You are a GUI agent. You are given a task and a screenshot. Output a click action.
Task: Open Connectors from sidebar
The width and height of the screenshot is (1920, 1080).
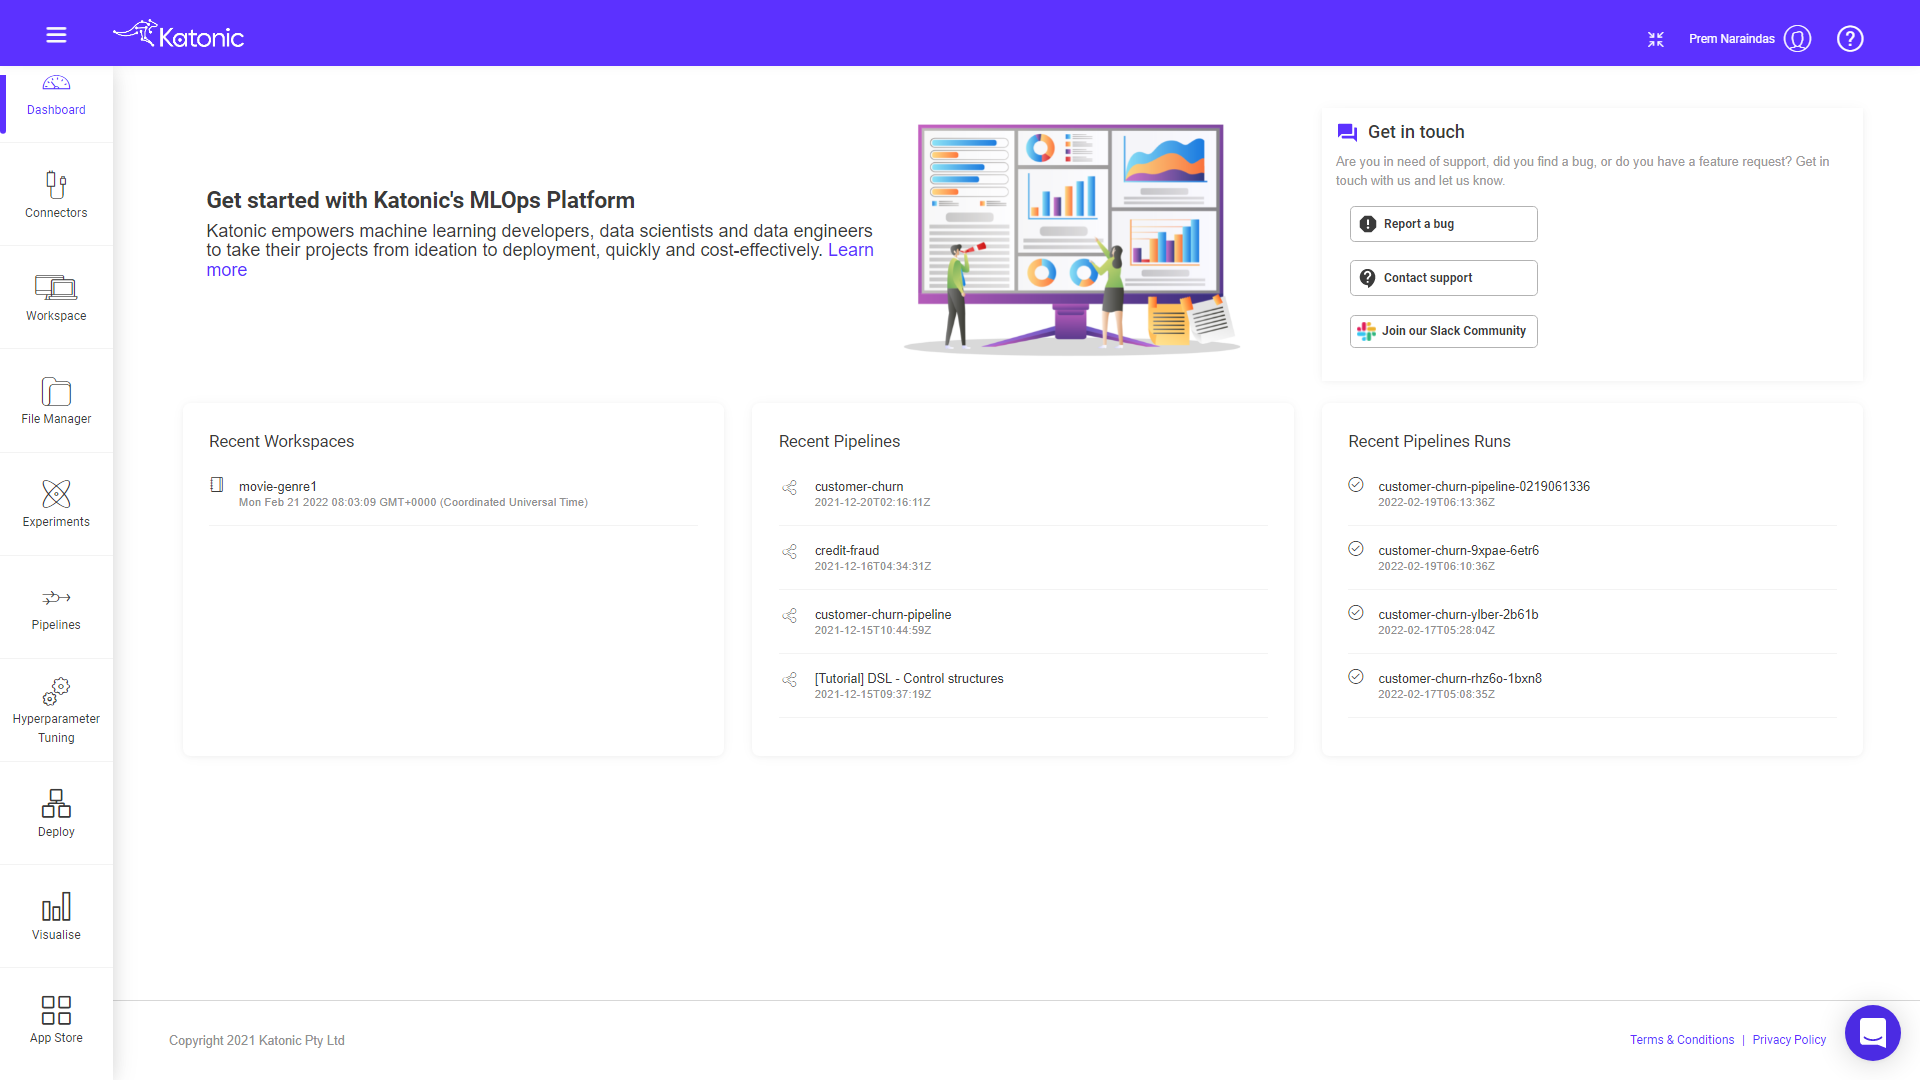(56, 195)
